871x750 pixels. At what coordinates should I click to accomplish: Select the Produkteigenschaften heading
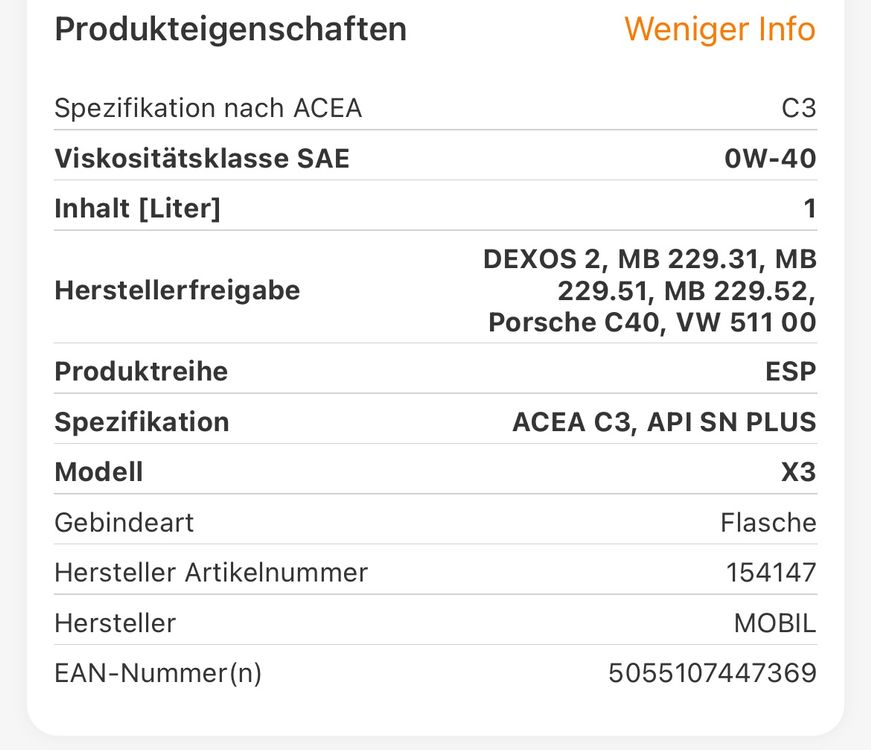(230, 30)
